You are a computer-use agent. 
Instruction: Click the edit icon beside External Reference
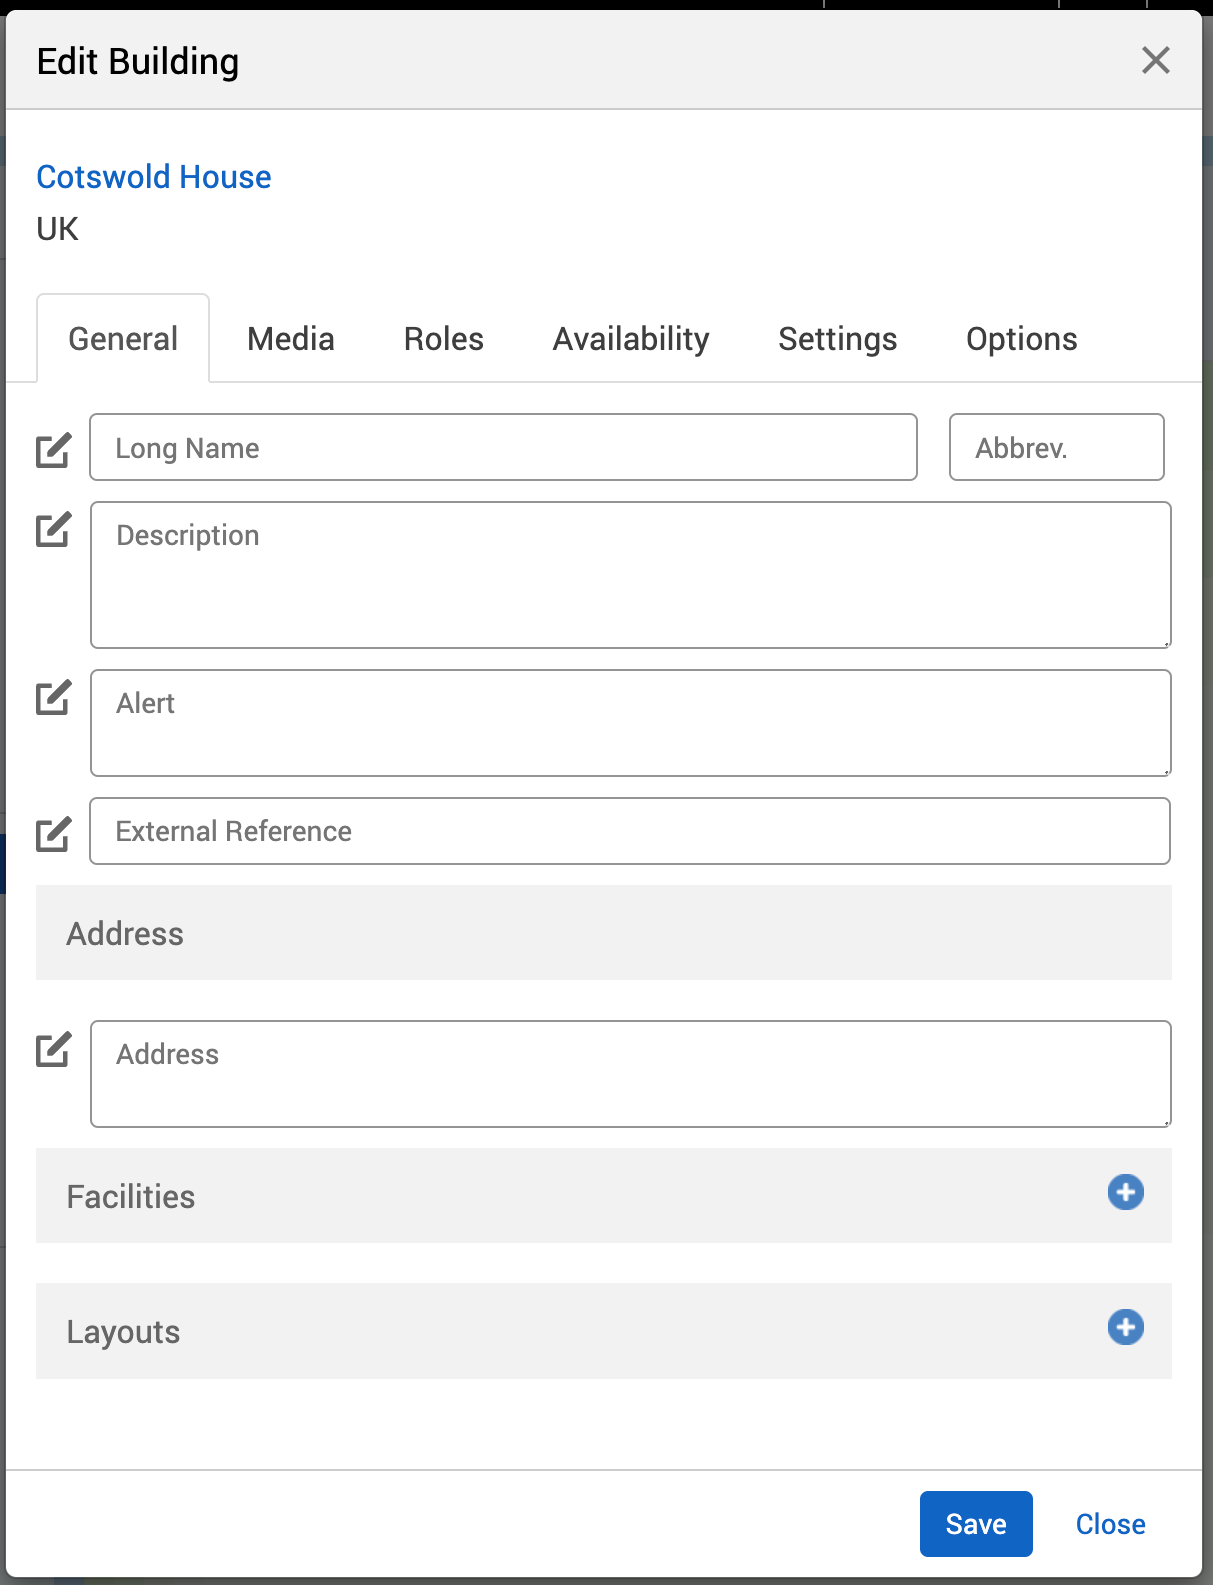point(53,834)
